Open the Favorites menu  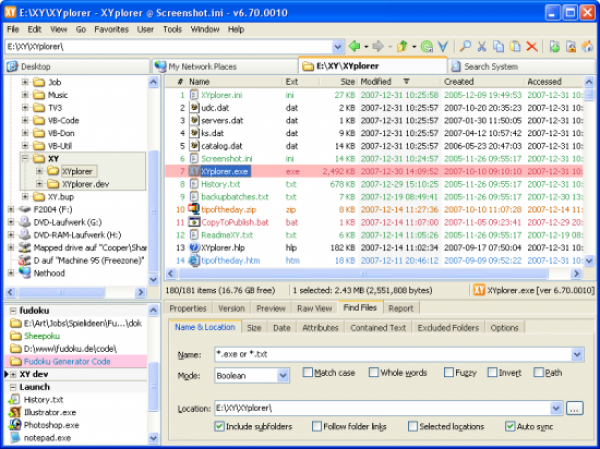tap(110, 29)
